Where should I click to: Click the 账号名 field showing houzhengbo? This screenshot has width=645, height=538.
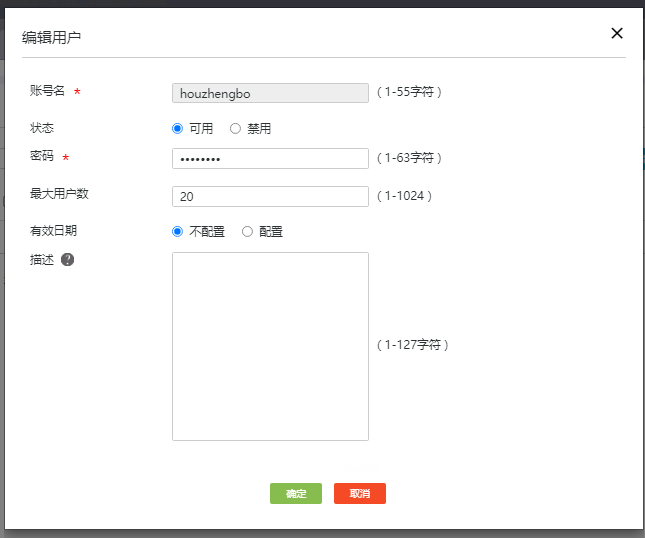(x=270, y=93)
